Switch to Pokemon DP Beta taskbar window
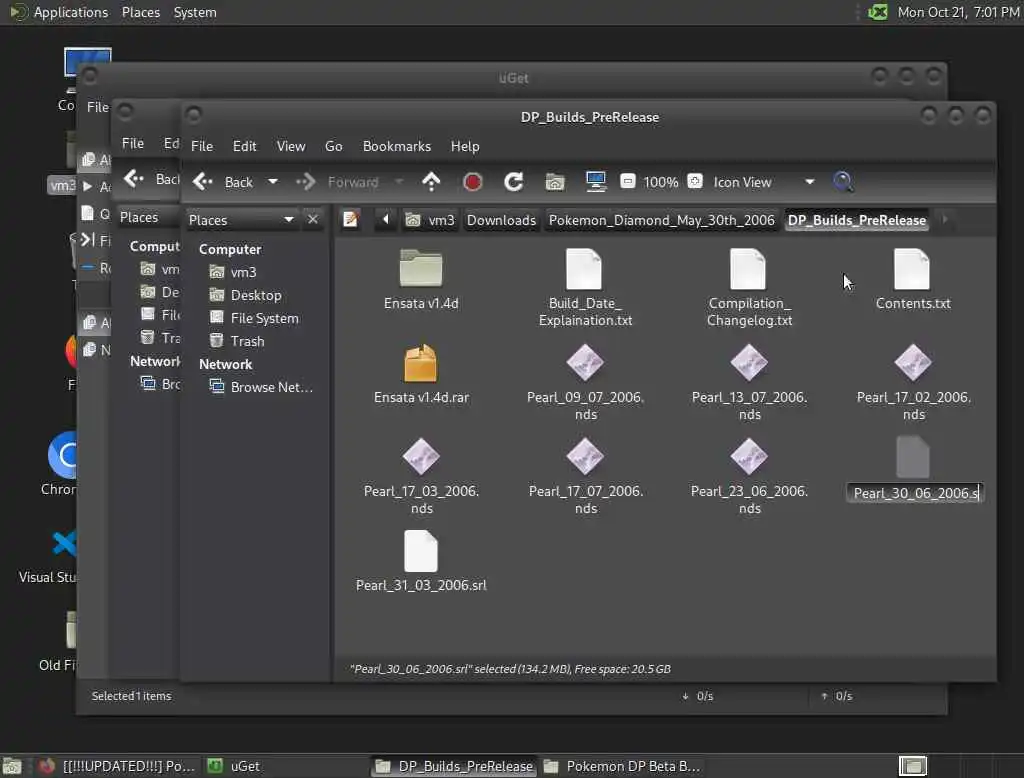The height and width of the screenshot is (778, 1024). (623, 766)
